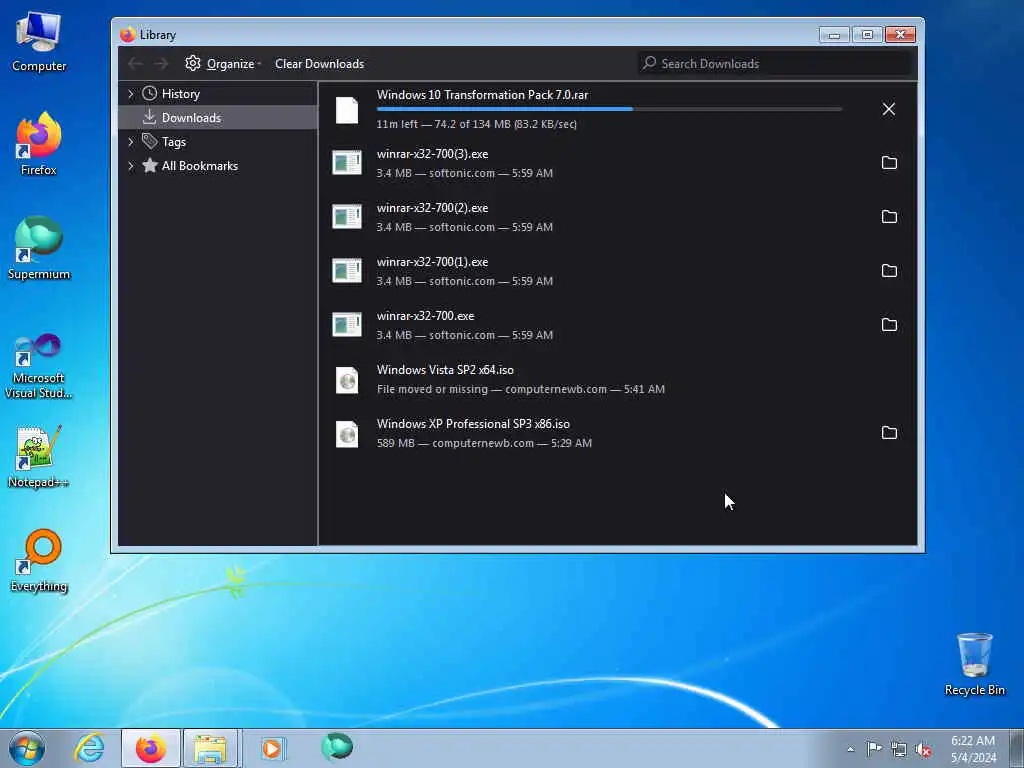Viewport: 1024px width, 768px height.
Task: Click the network tray icon
Action: pyautogui.click(x=899, y=750)
